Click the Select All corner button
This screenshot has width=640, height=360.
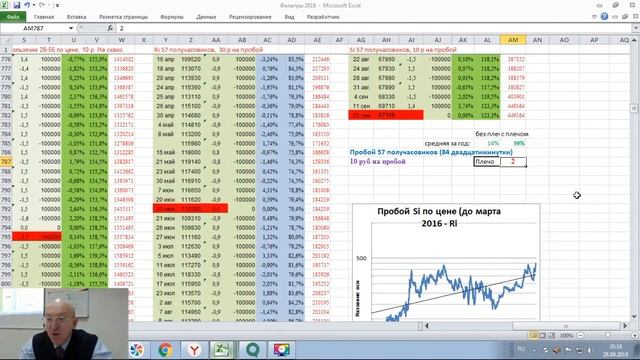tap(6, 40)
